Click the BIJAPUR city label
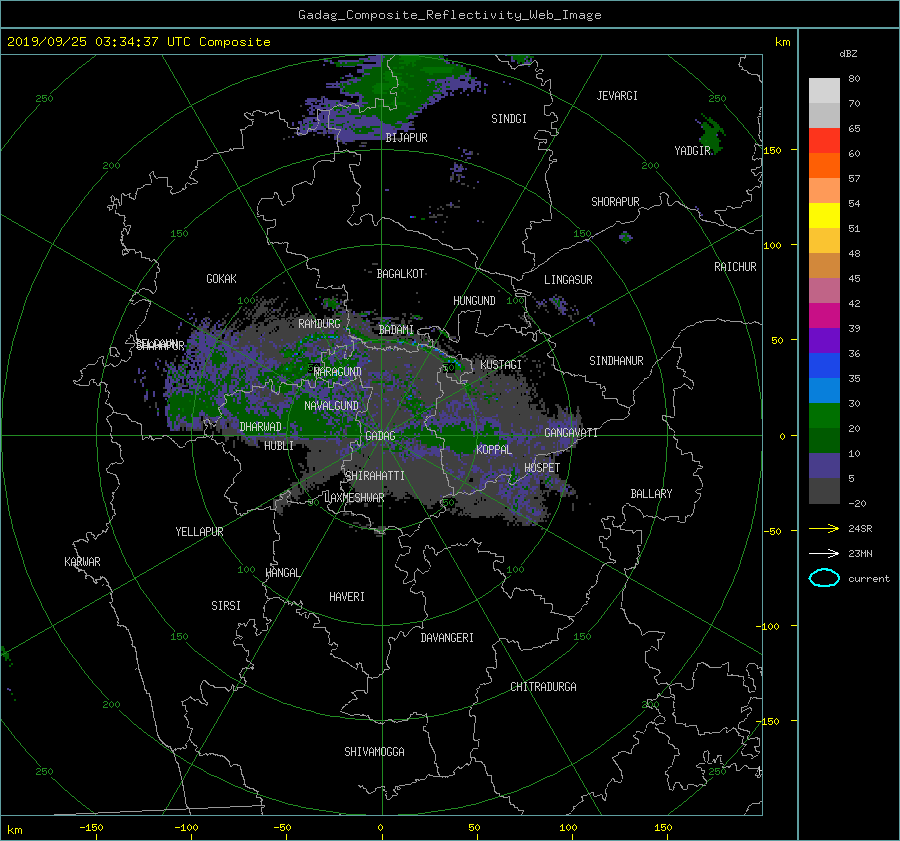This screenshot has width=900, height=841. [406, 138]
